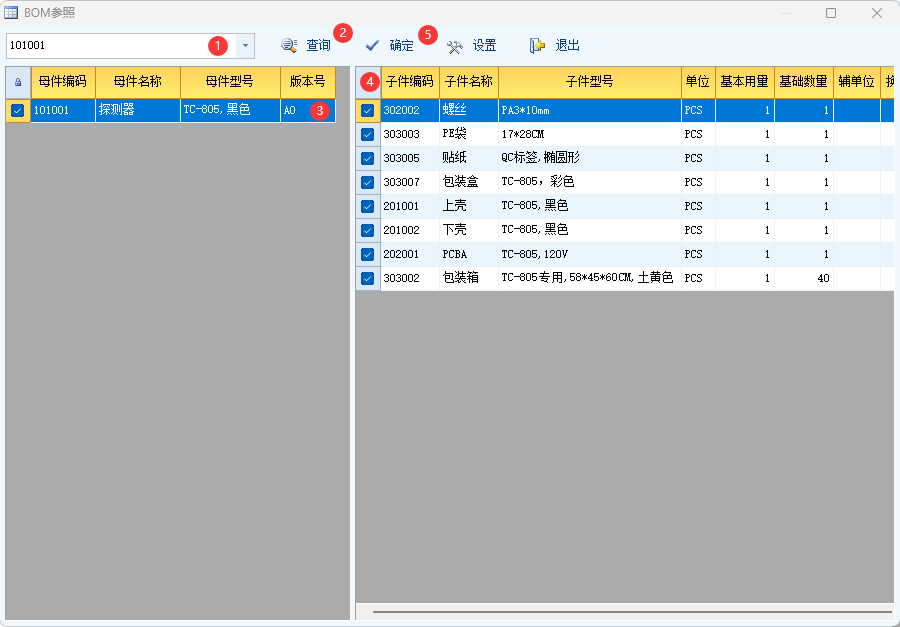Click the 子件型号 column header

pyautogui.click(x=589, y=82)
